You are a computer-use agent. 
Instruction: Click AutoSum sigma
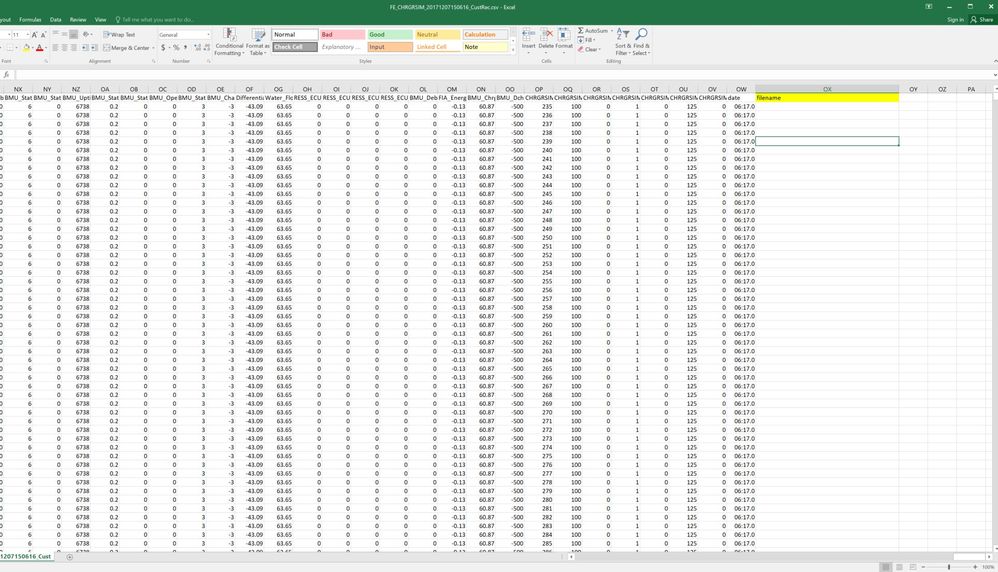pyautogui.click(x=593, y=31)
